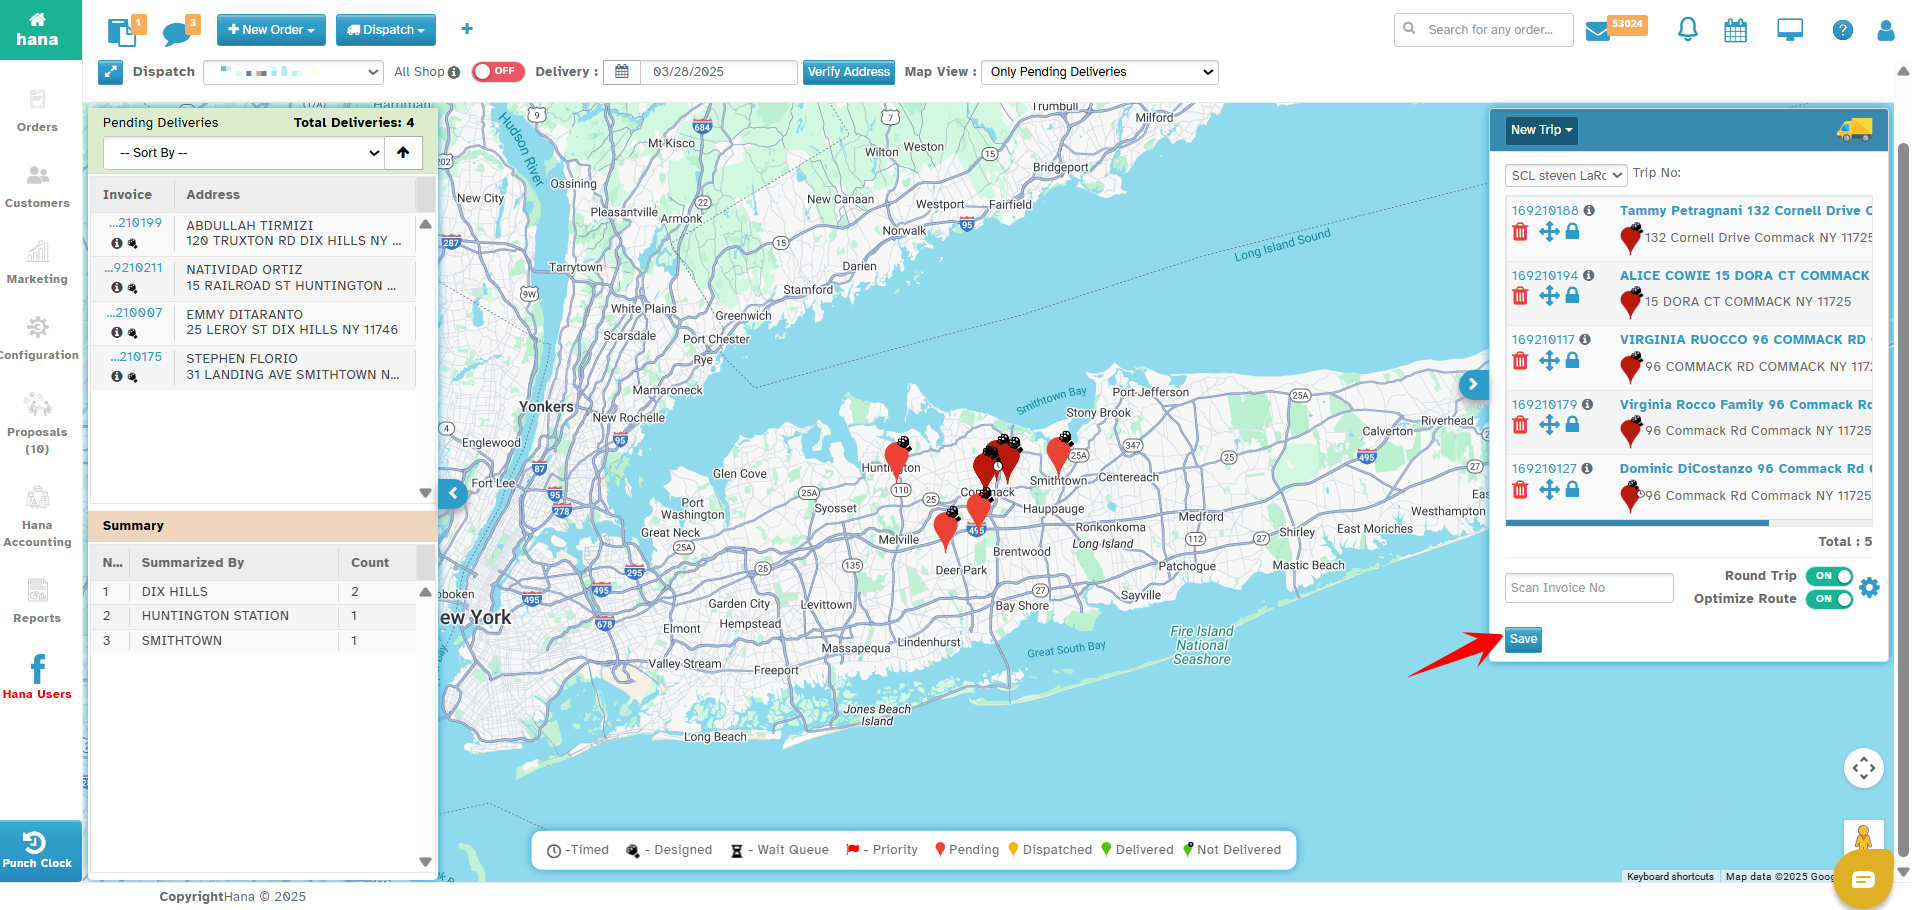Viewport: 1912px width, 910px height.
Task: Open the calendar icon in top bar
Action: click(x=1736, y=30)
